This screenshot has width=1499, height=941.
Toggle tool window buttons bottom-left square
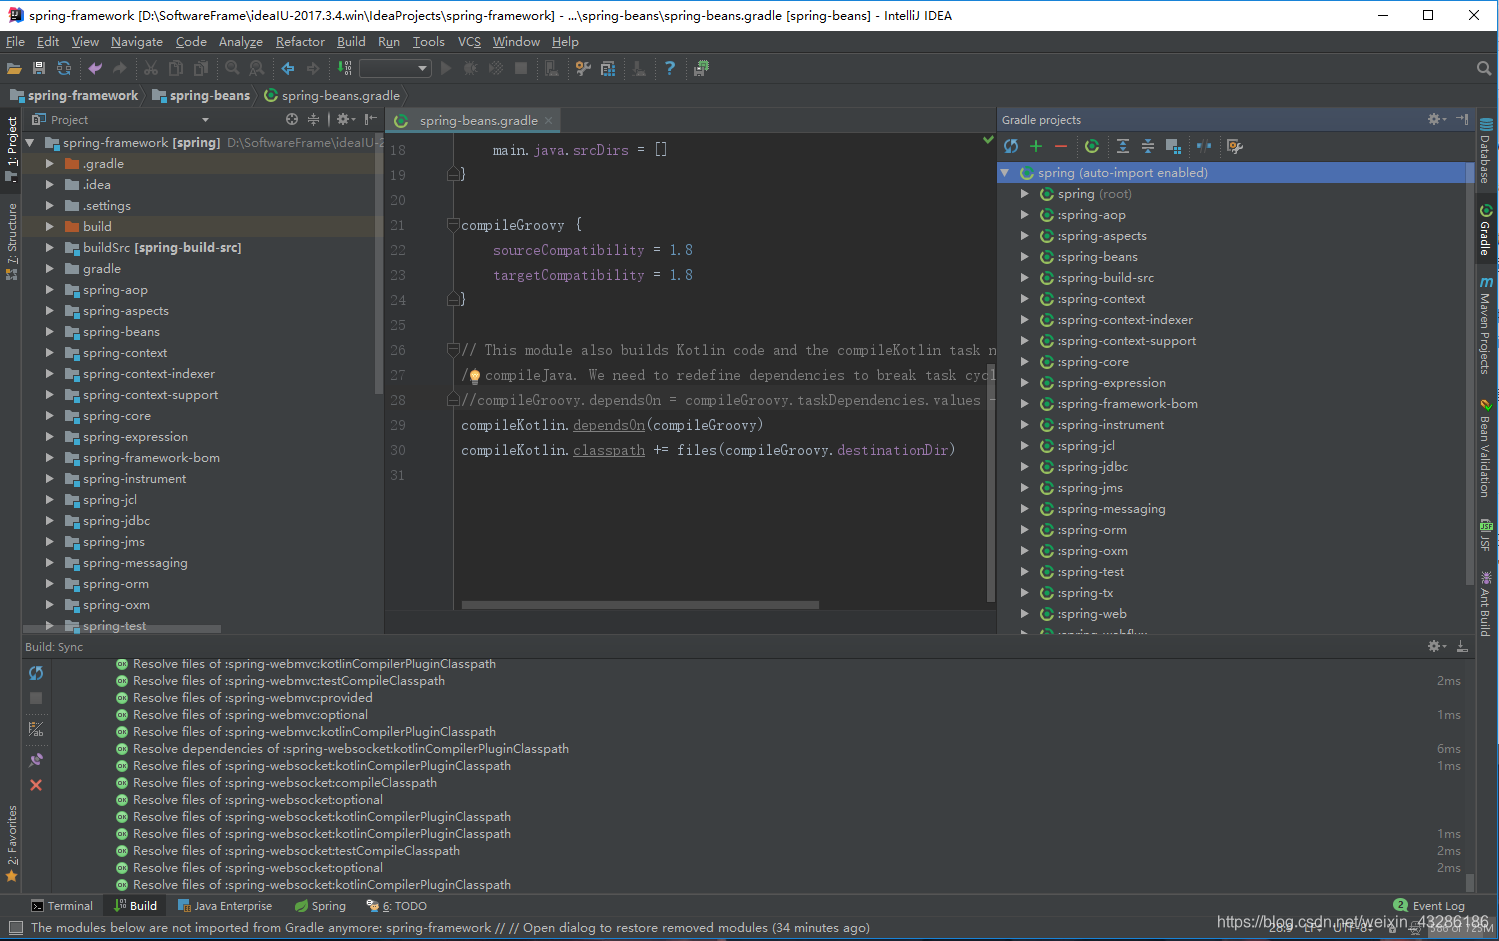15,928
